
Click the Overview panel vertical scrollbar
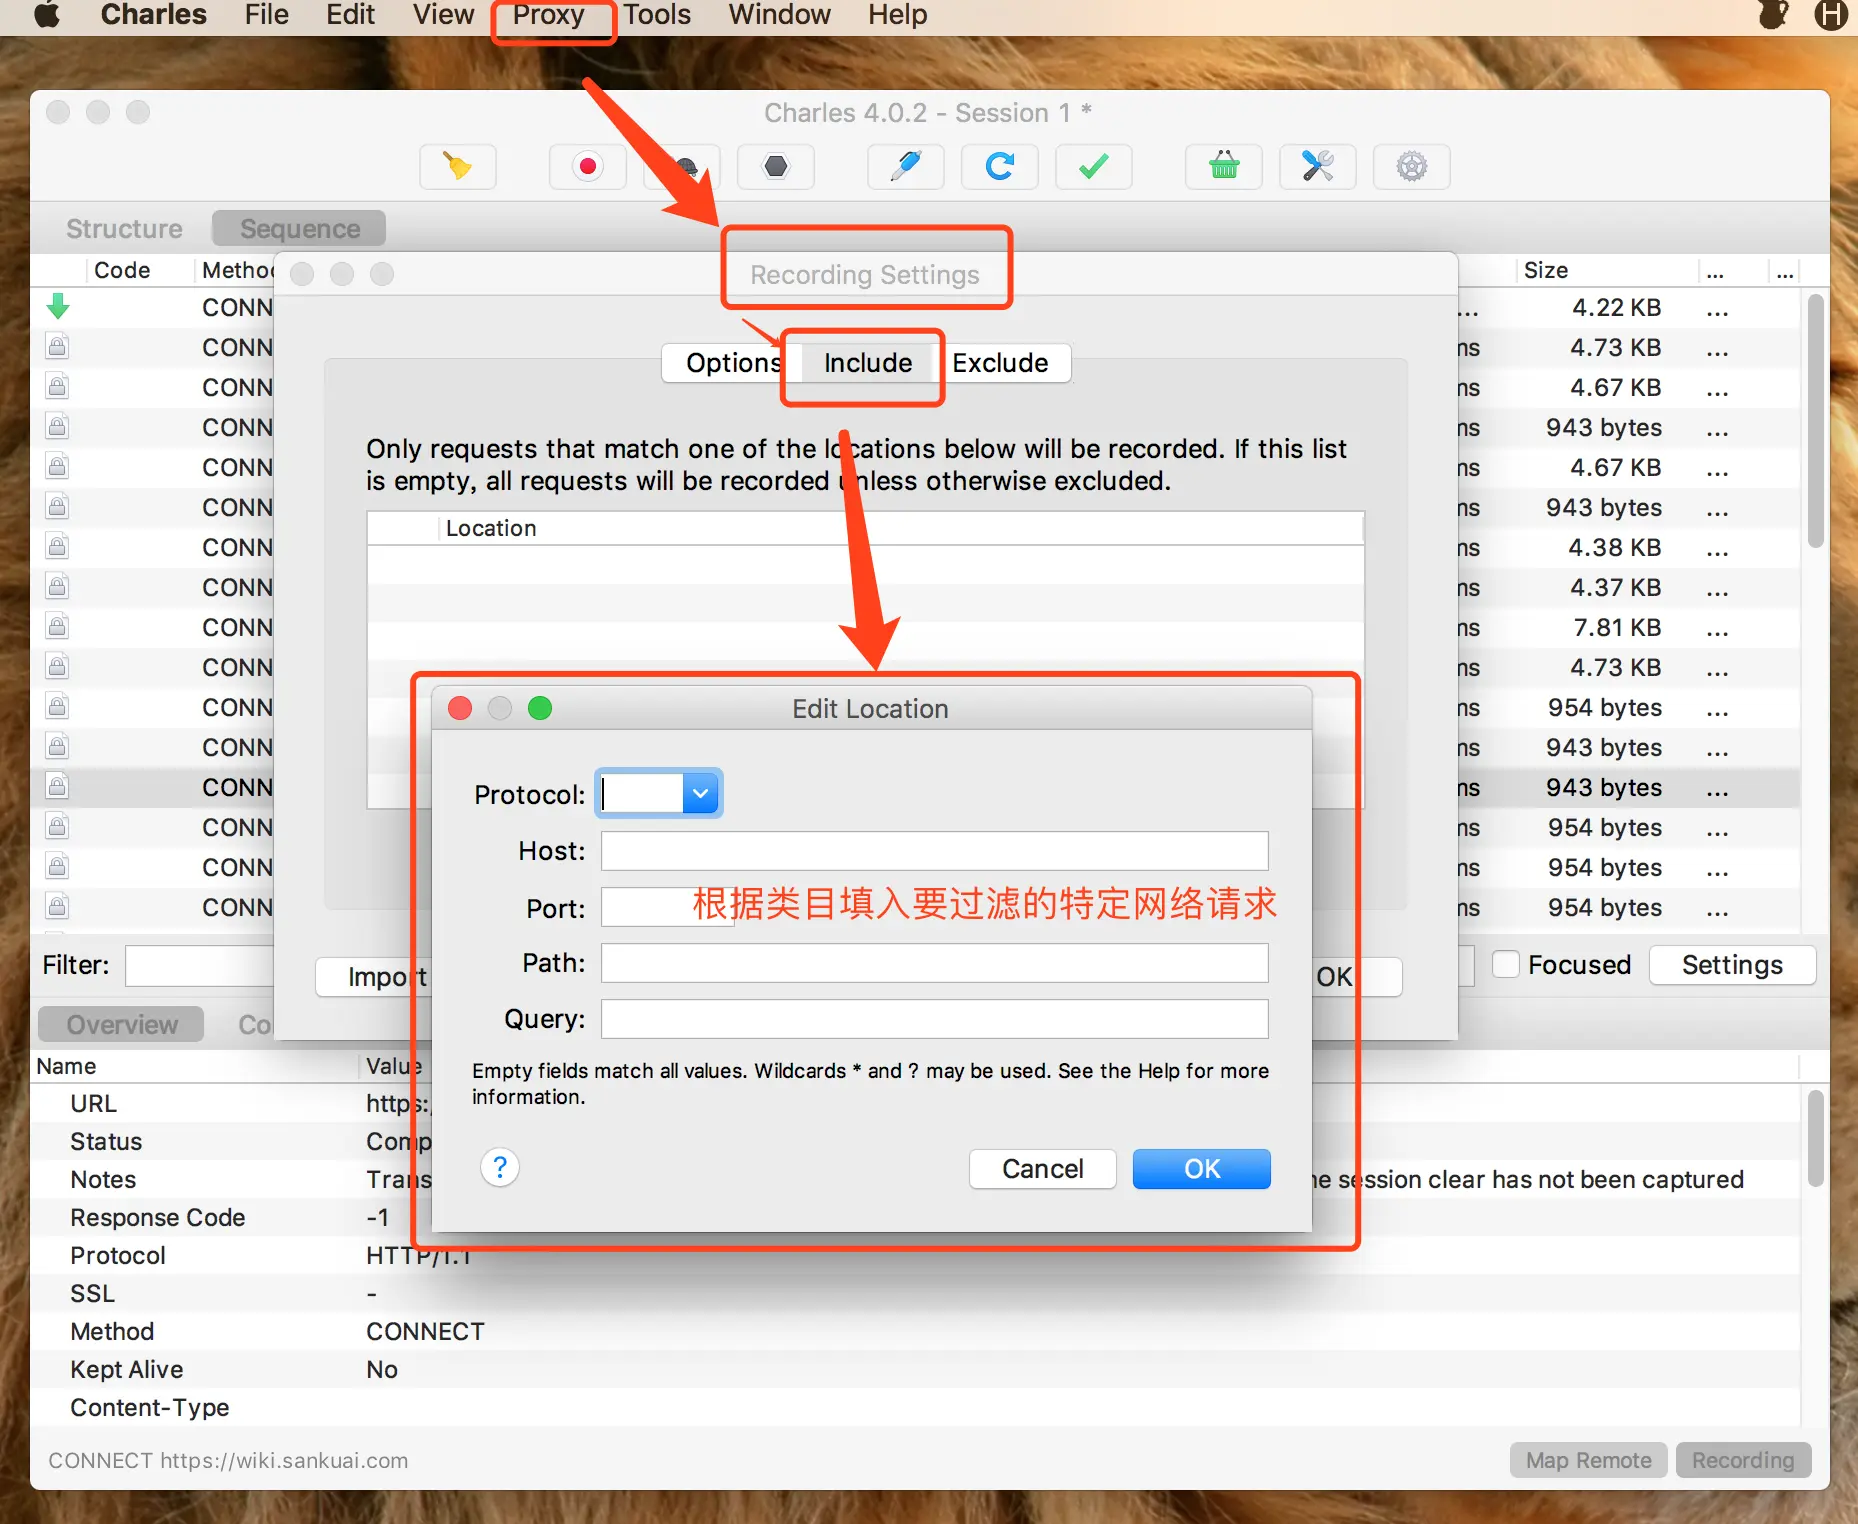coord(1816,1138)
